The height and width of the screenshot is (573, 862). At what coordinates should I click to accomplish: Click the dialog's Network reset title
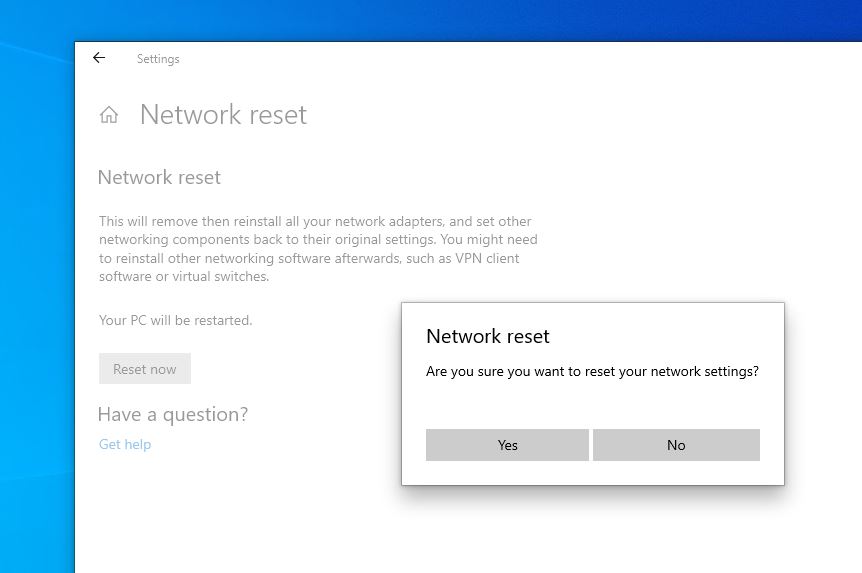coord(488,336)
